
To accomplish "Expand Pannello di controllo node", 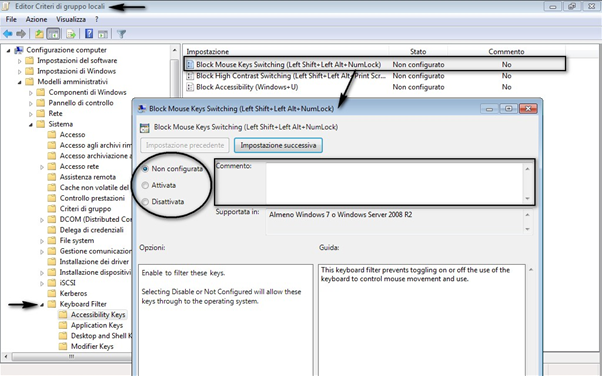I will click(31, 103).
